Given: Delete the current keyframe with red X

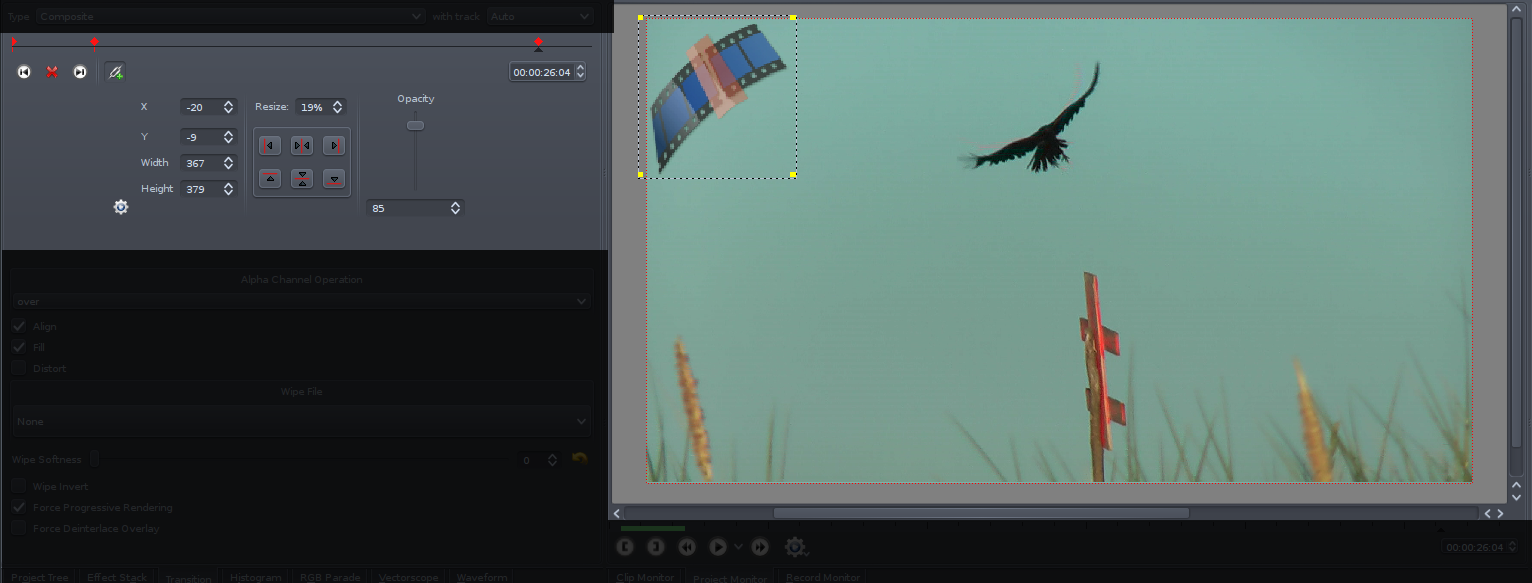Looking at the screenshot, I should [52, 72].
